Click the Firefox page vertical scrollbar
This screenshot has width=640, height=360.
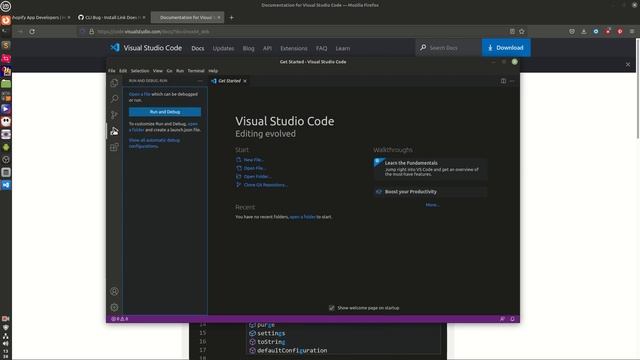pyautogui.click(x=638, y=90)
